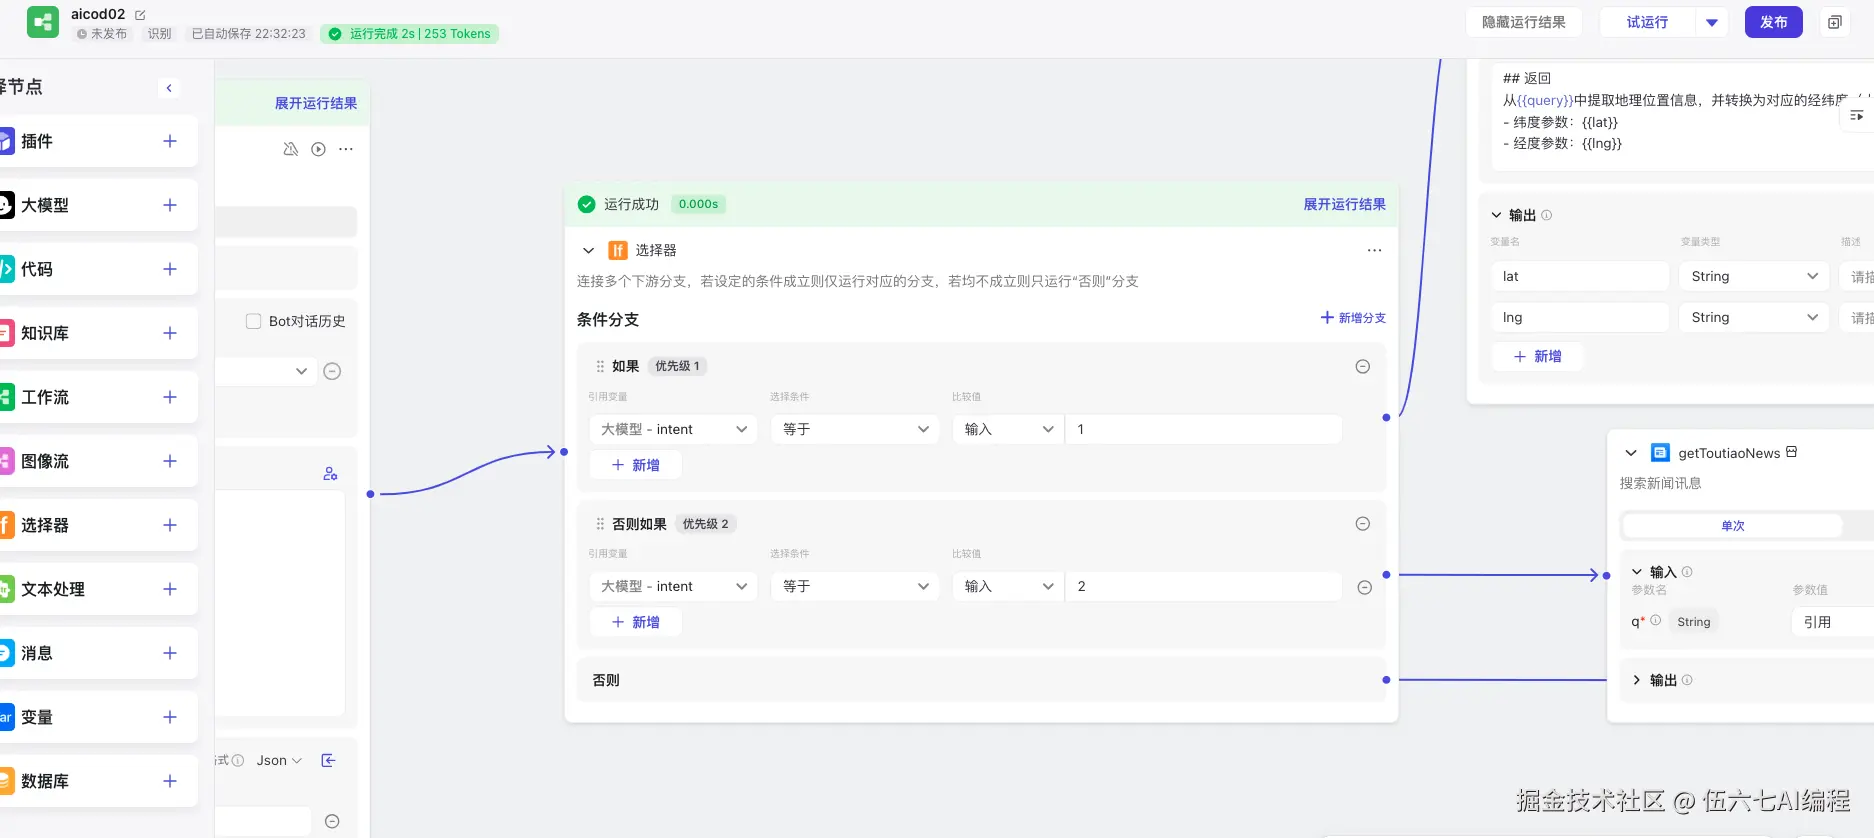Add a 图像流 node with its plus icon
Image resolution: width=1874 pixels, height=838 pixels.
pos(170,461)
